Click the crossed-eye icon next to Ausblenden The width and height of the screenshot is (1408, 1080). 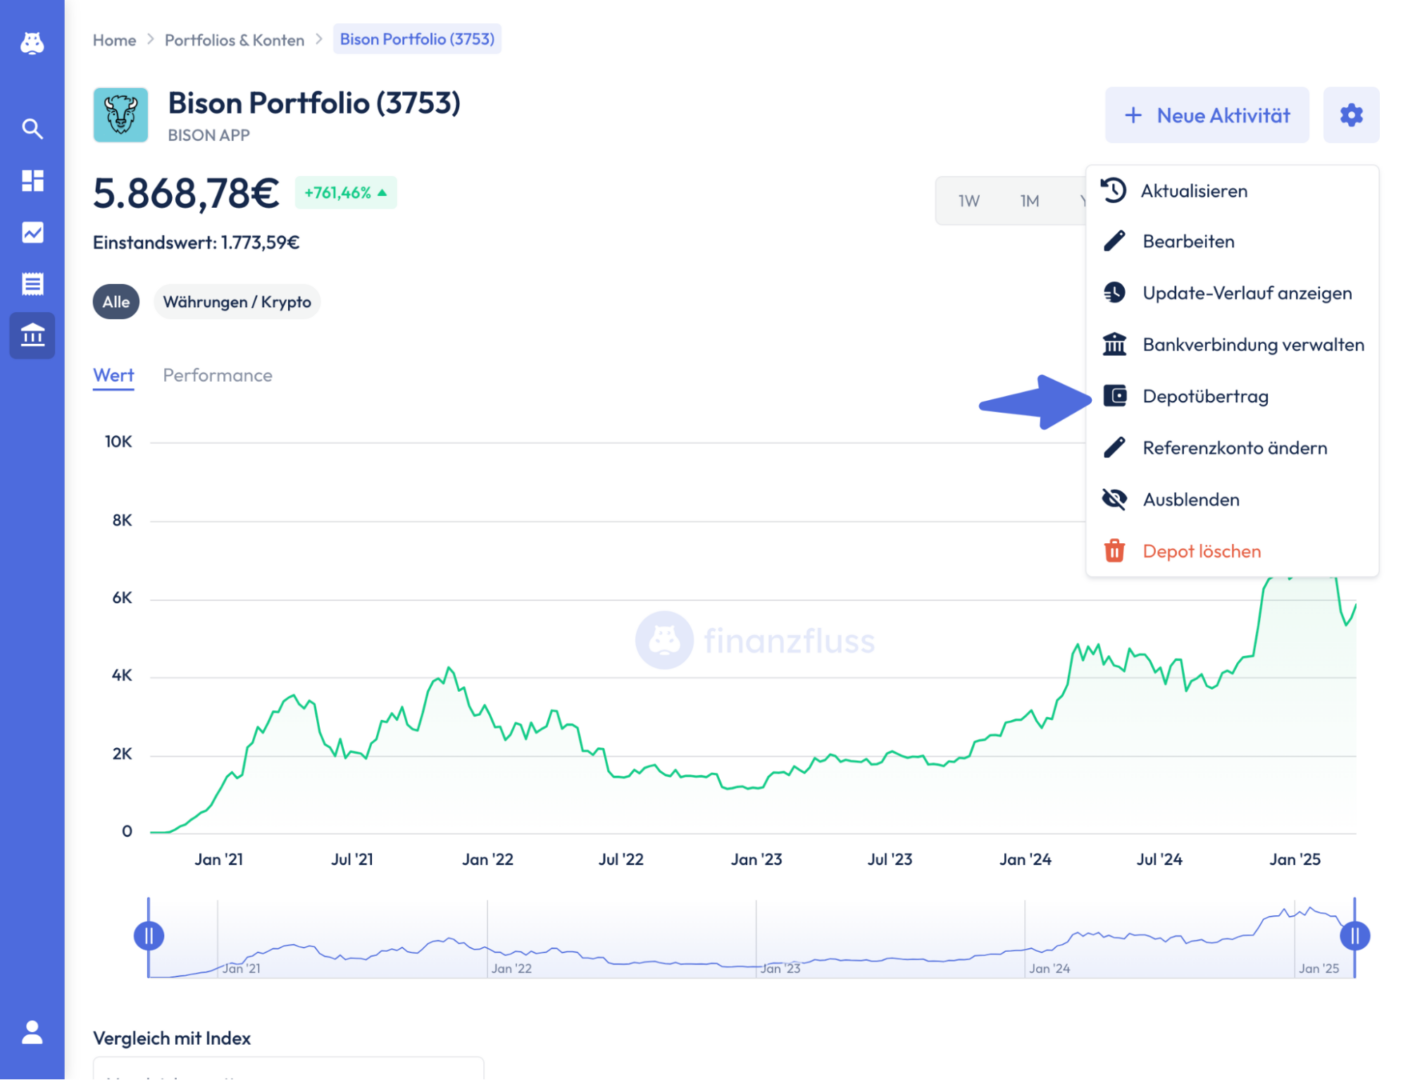click(1114, 499)
